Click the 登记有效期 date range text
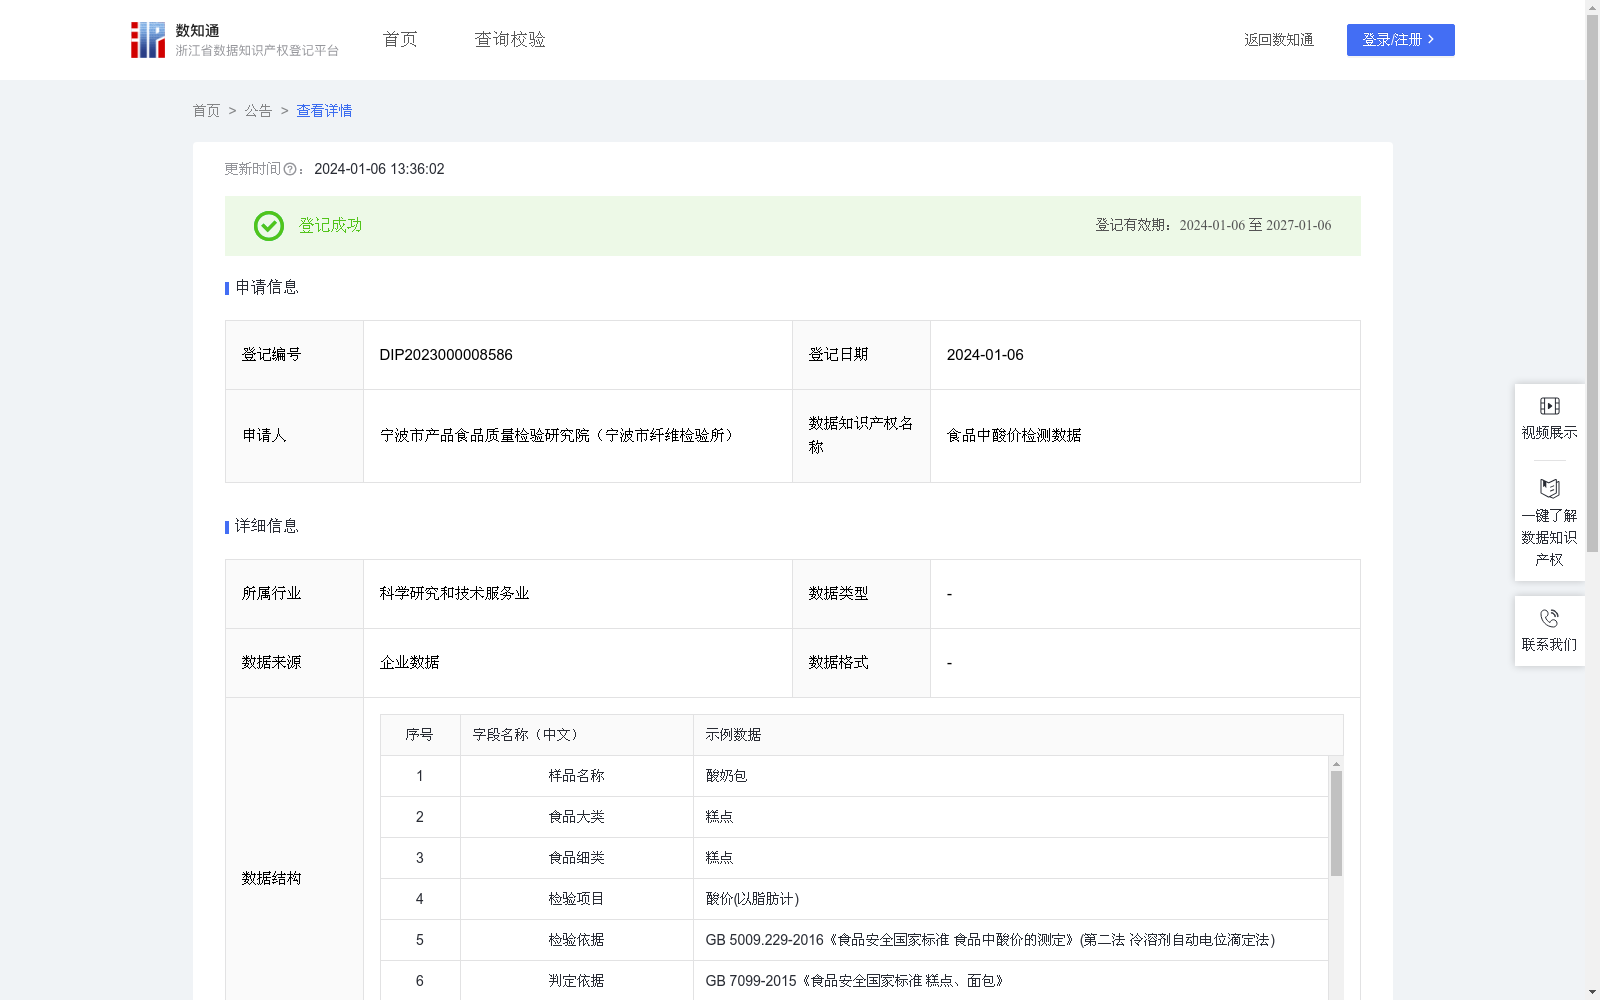Image resolution: width=1600 pixels, height=1000 pixels. coord(1213,226)
